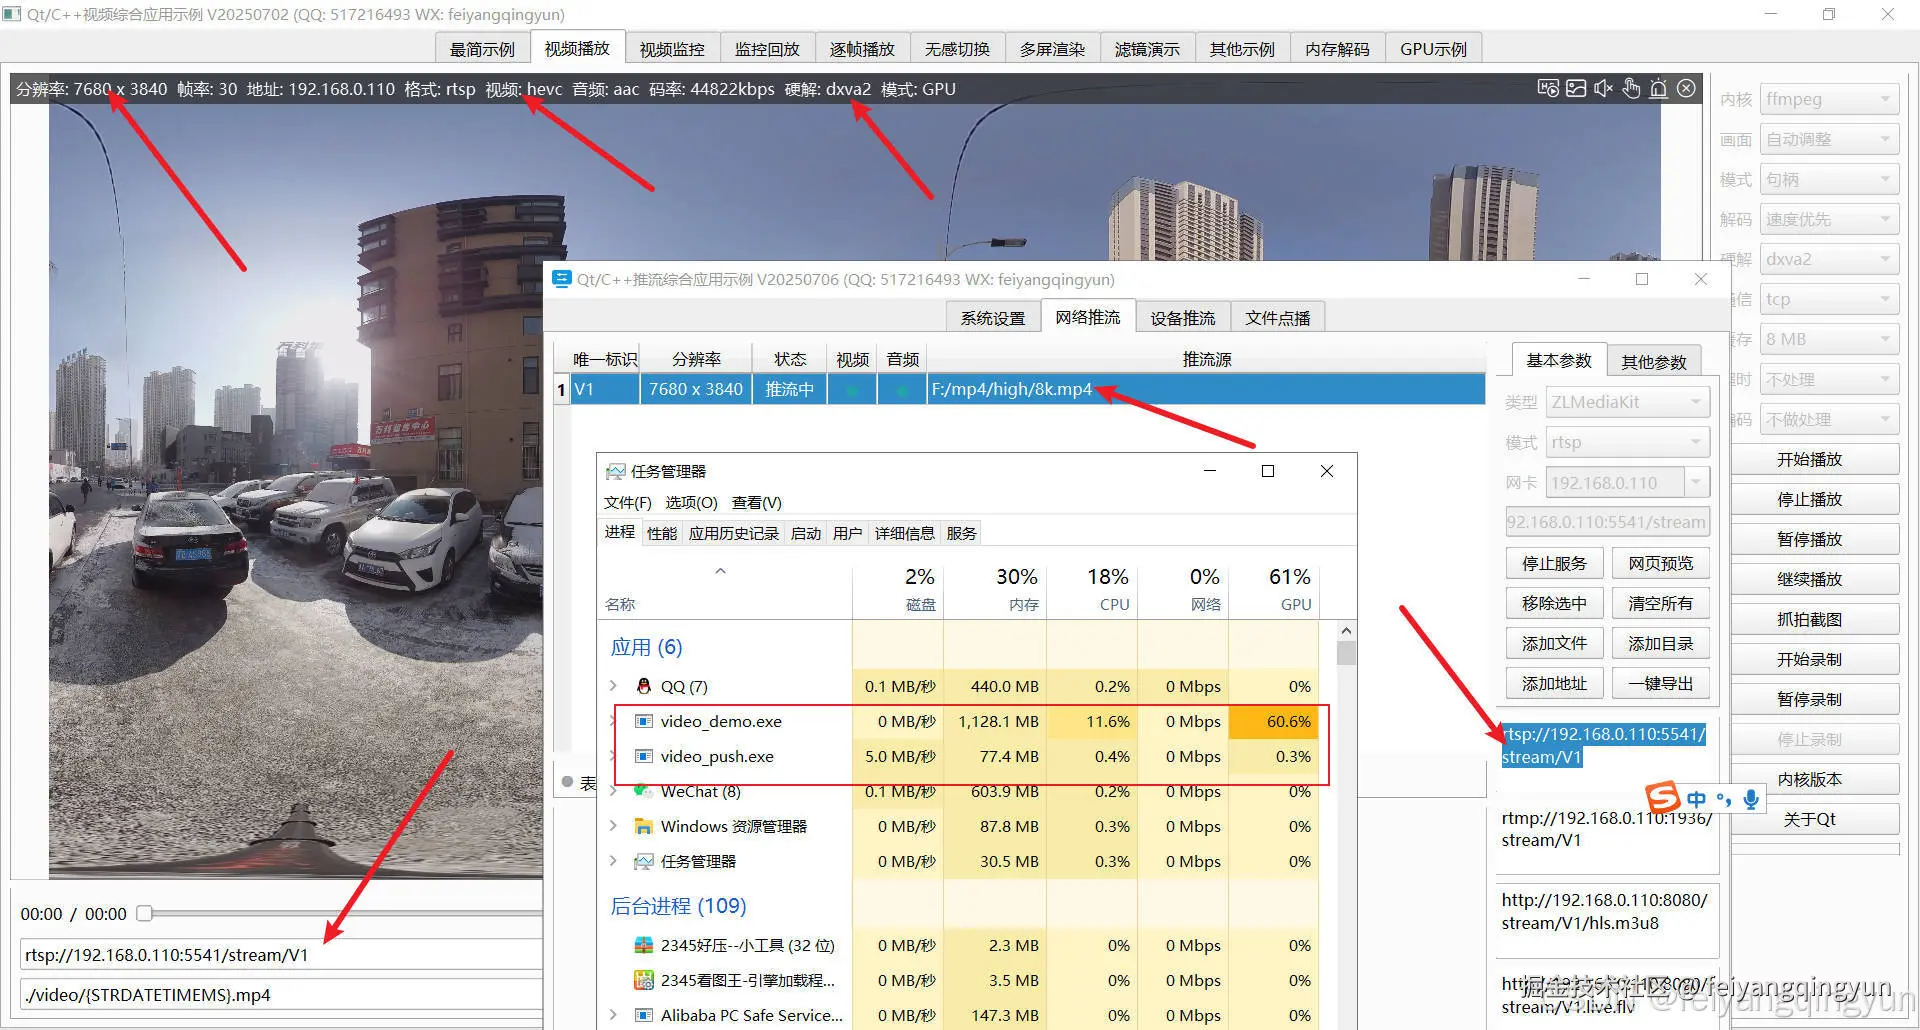The image size is (1920, 1030).
Task: Expand the Alibaba PC Safe Service row
Action: point(614,1015)
